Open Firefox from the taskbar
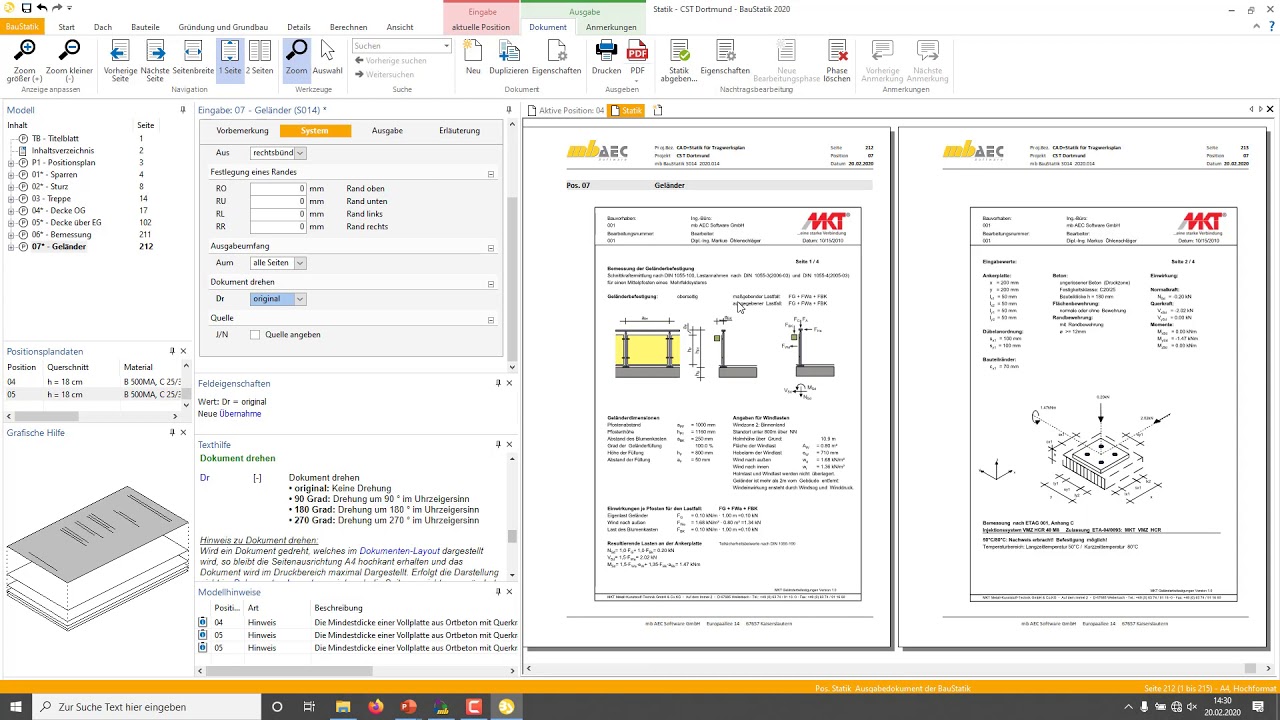 click(x=375, y=707)
